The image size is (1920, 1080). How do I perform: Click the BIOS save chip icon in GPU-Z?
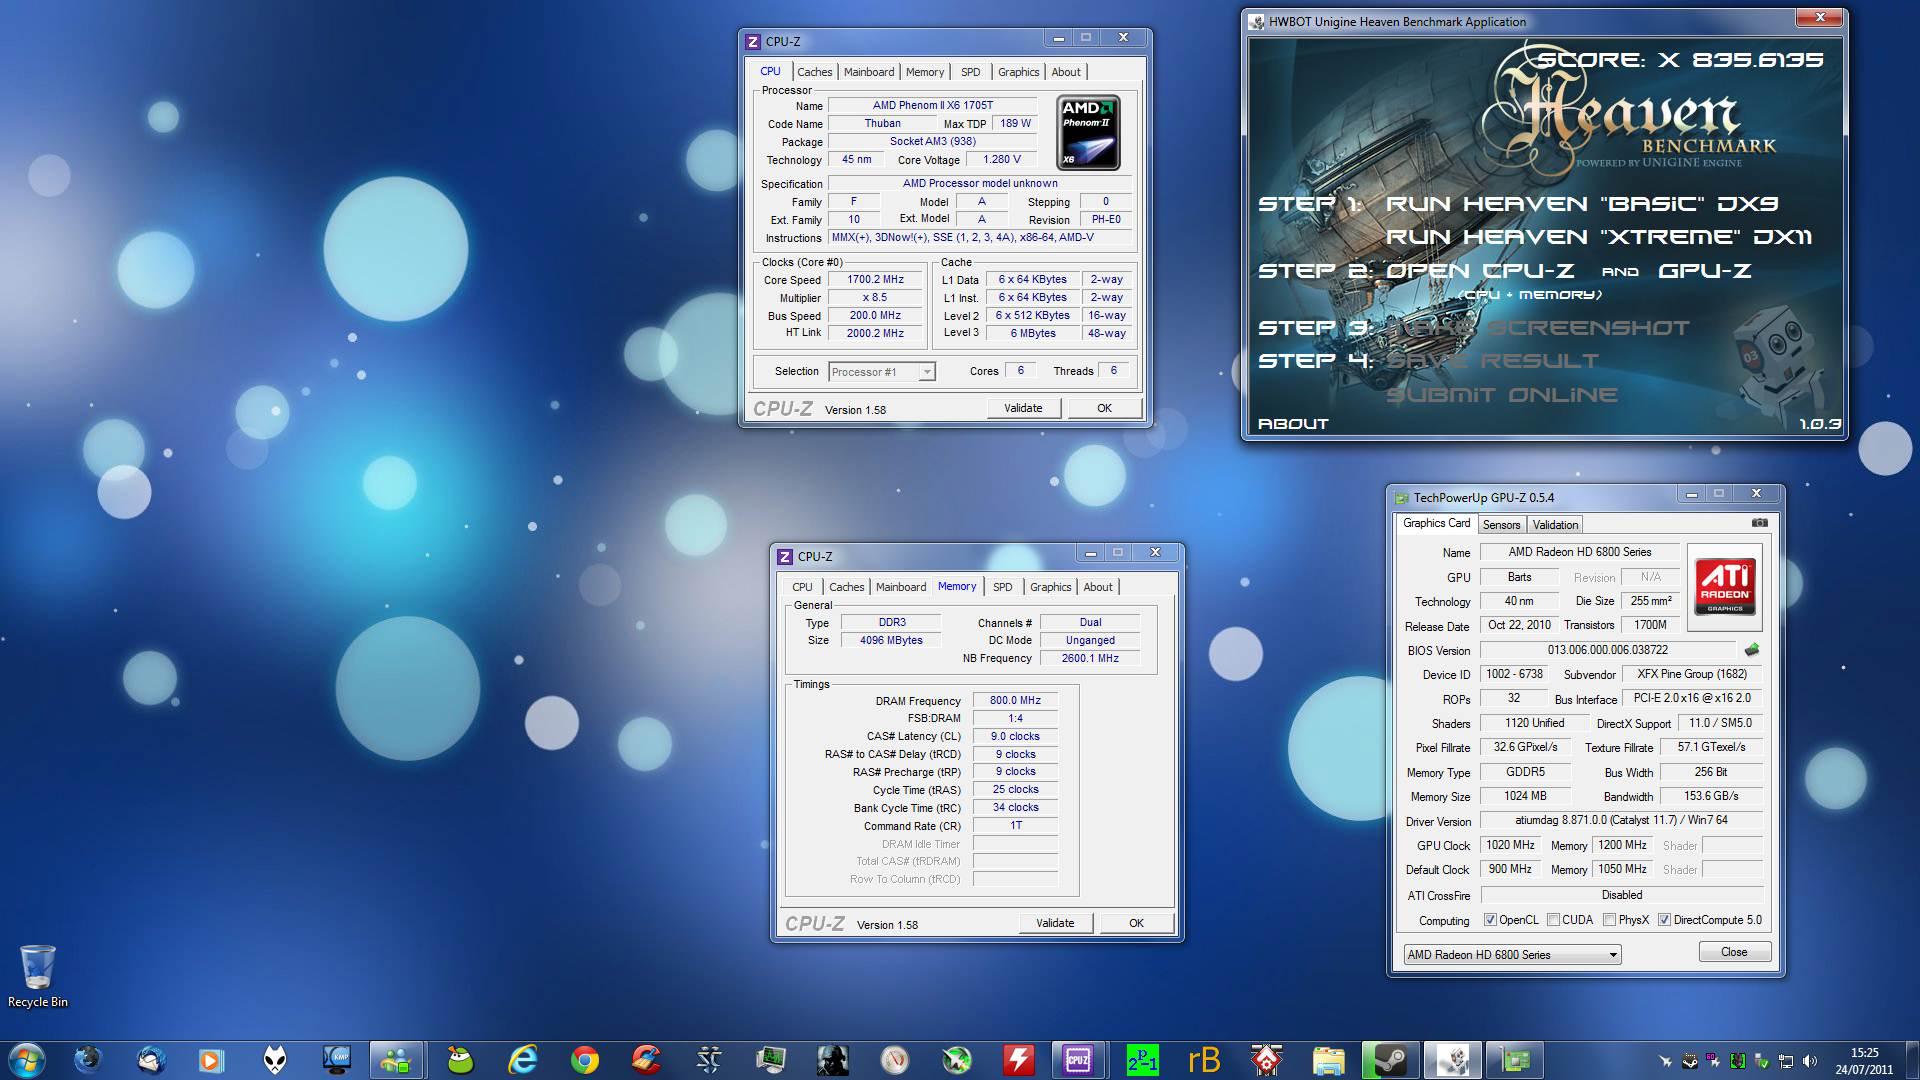click(1752, 650)
